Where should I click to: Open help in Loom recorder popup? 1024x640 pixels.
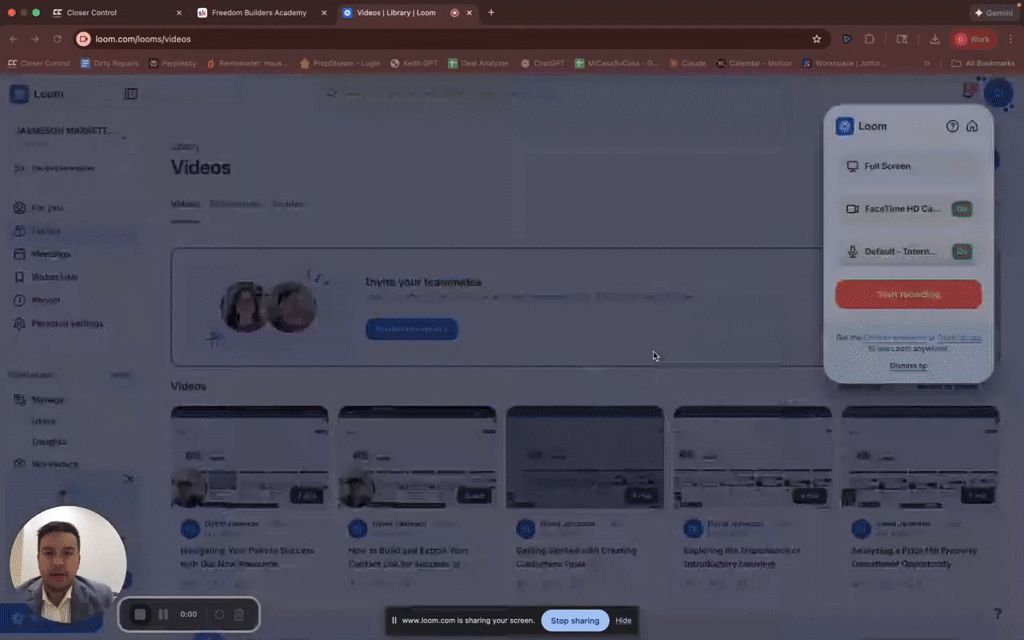coord(952,126)
